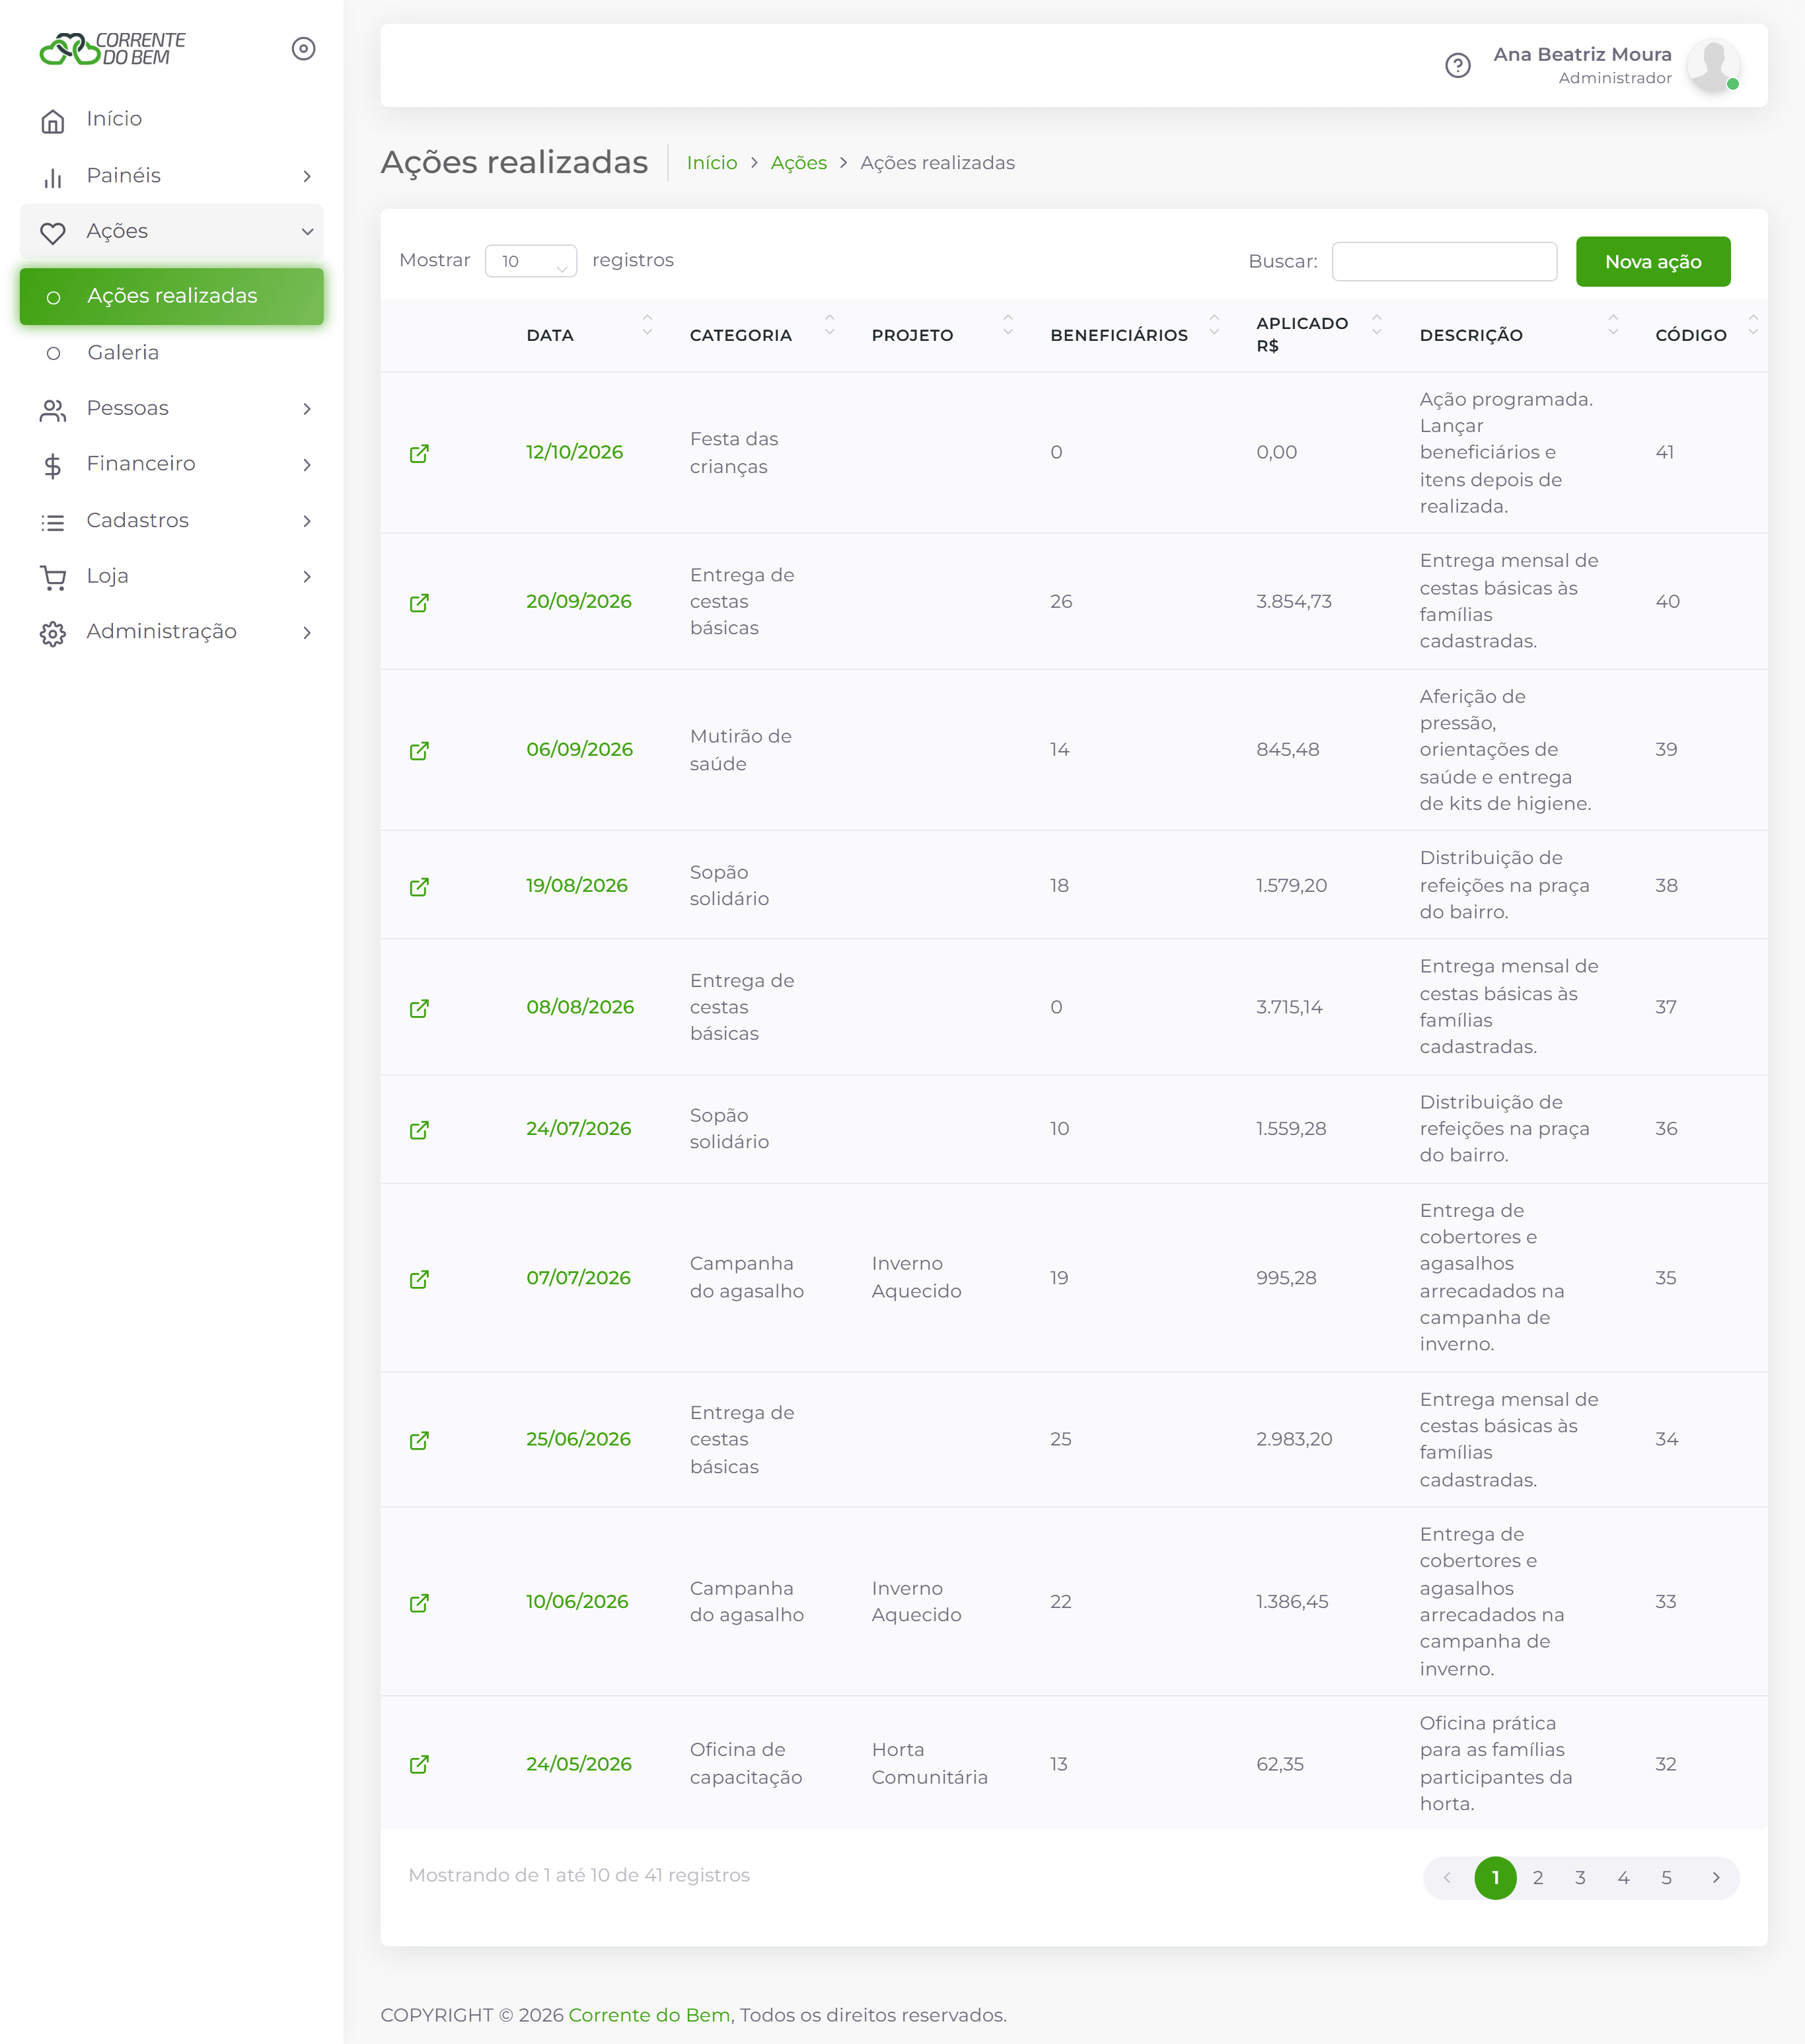Open external link icon for 20/09/2026 row
Image resolution: width=1805 pixels, height=2044 pixels.
click(x=419, y=602)
